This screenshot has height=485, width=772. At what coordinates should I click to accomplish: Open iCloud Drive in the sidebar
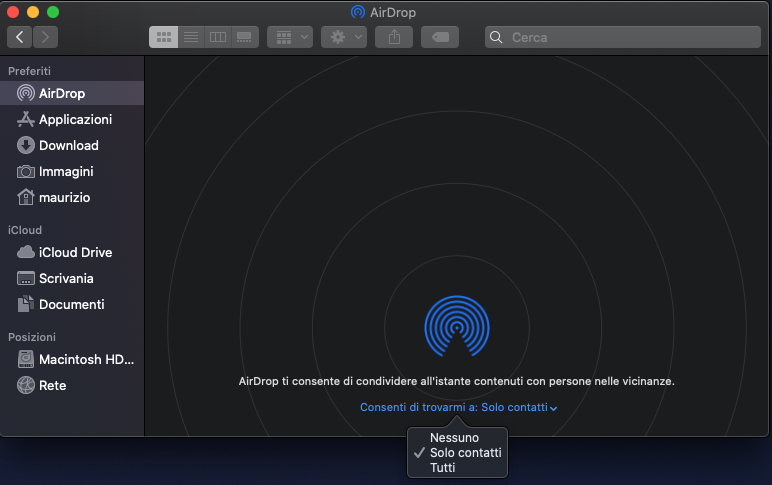[x=72, y=252]
